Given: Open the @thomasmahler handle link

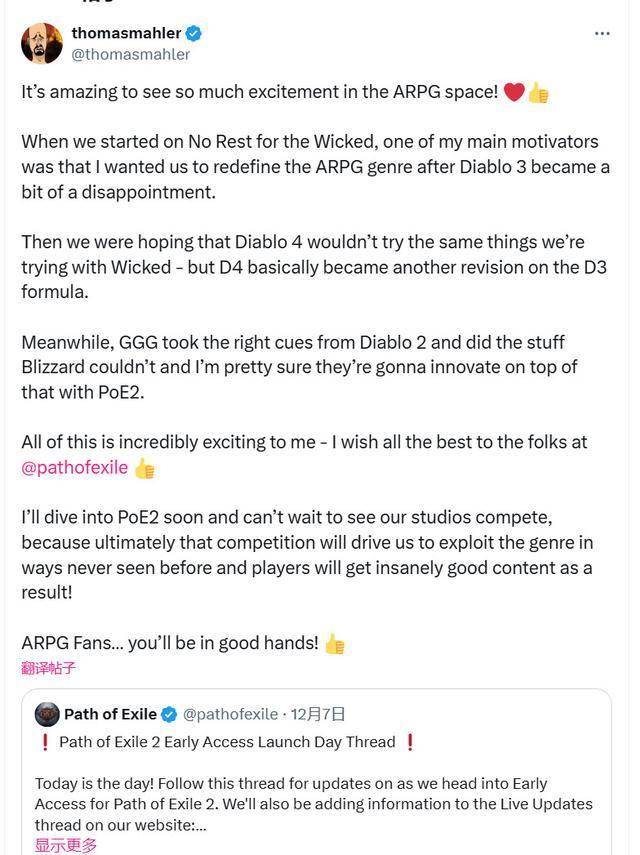Looking at the screenshot, I should [x=130, y=55].
